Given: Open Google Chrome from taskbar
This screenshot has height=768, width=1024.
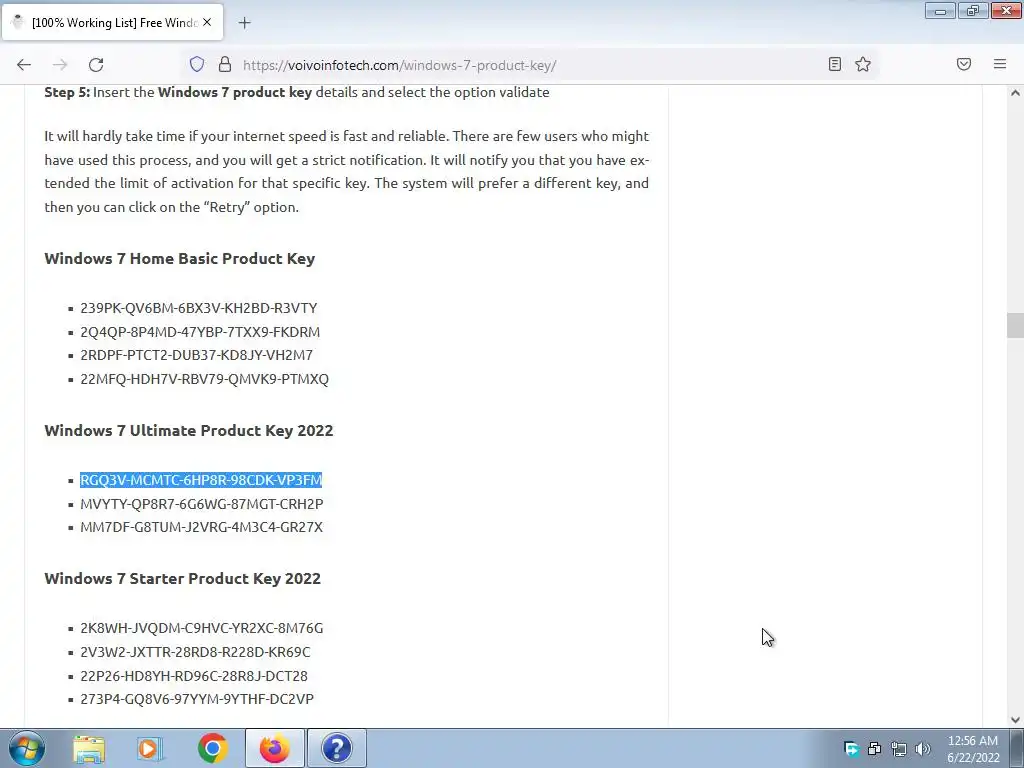Looking at the screenshot, I should (212, 748).
